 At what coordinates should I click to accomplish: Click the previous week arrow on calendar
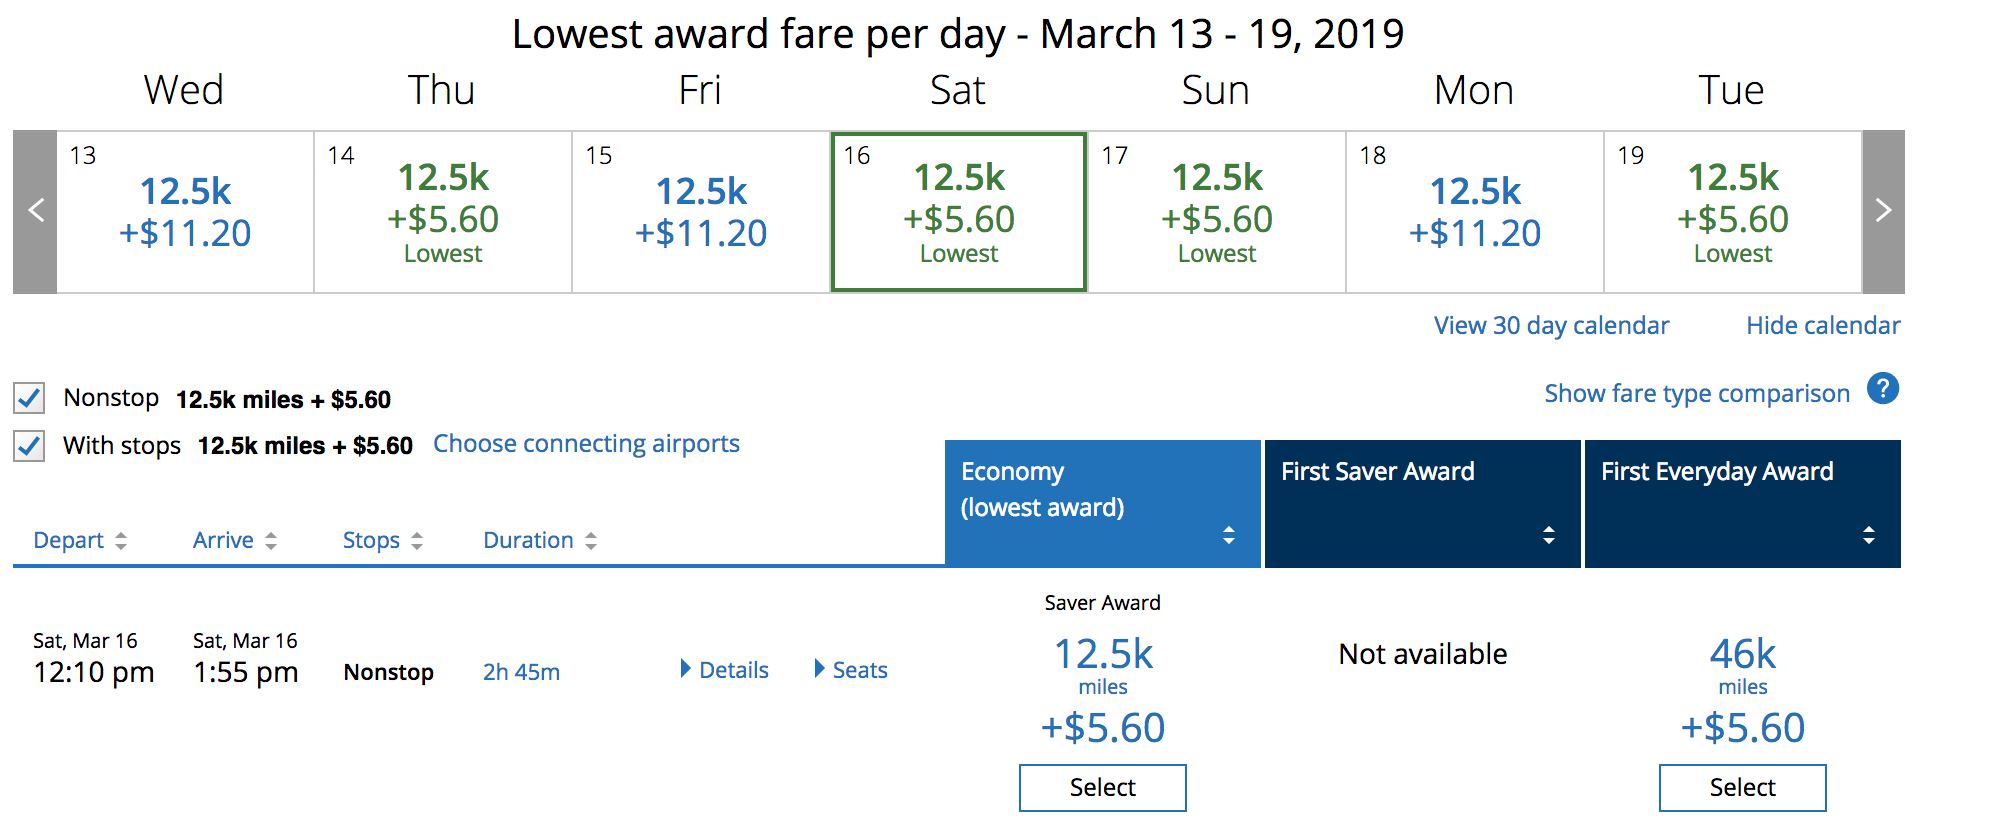pos(36,211)
